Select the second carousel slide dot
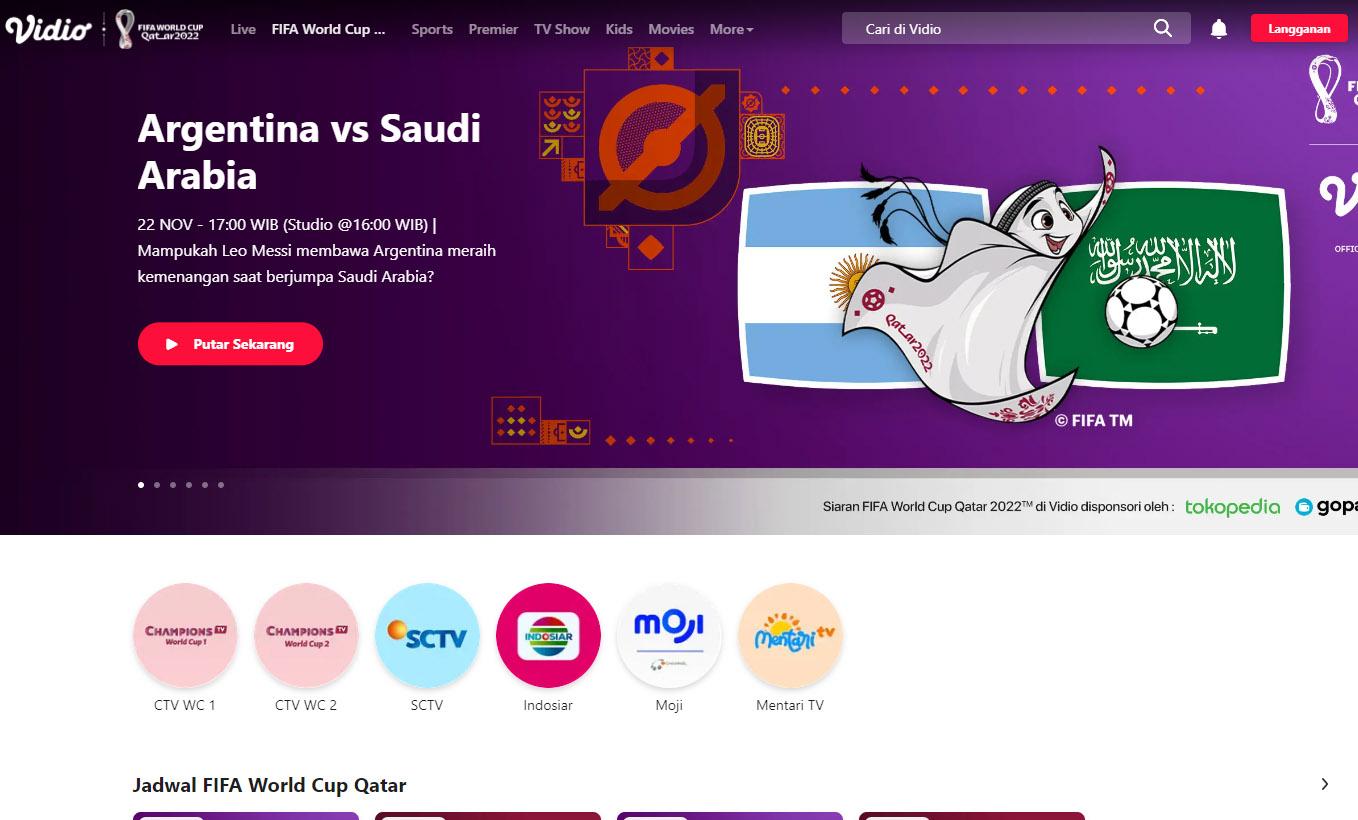Screen dimensions: 1358x820 pyautogui.click(x=157, y=485)
